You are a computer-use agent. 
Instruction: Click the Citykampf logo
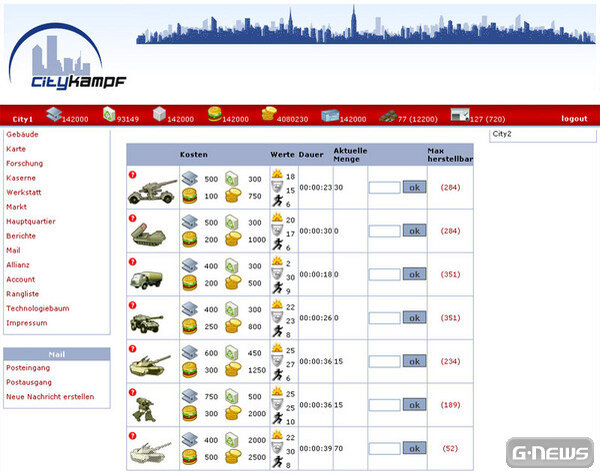[x=67, y=57]
